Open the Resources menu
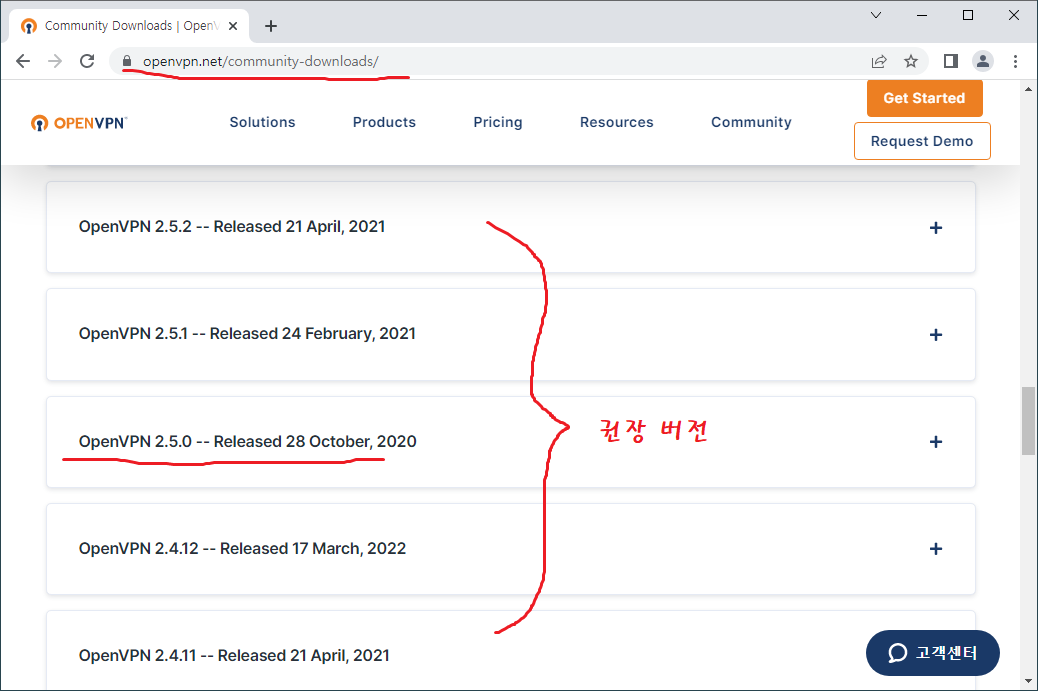 [x=616, y=122]
